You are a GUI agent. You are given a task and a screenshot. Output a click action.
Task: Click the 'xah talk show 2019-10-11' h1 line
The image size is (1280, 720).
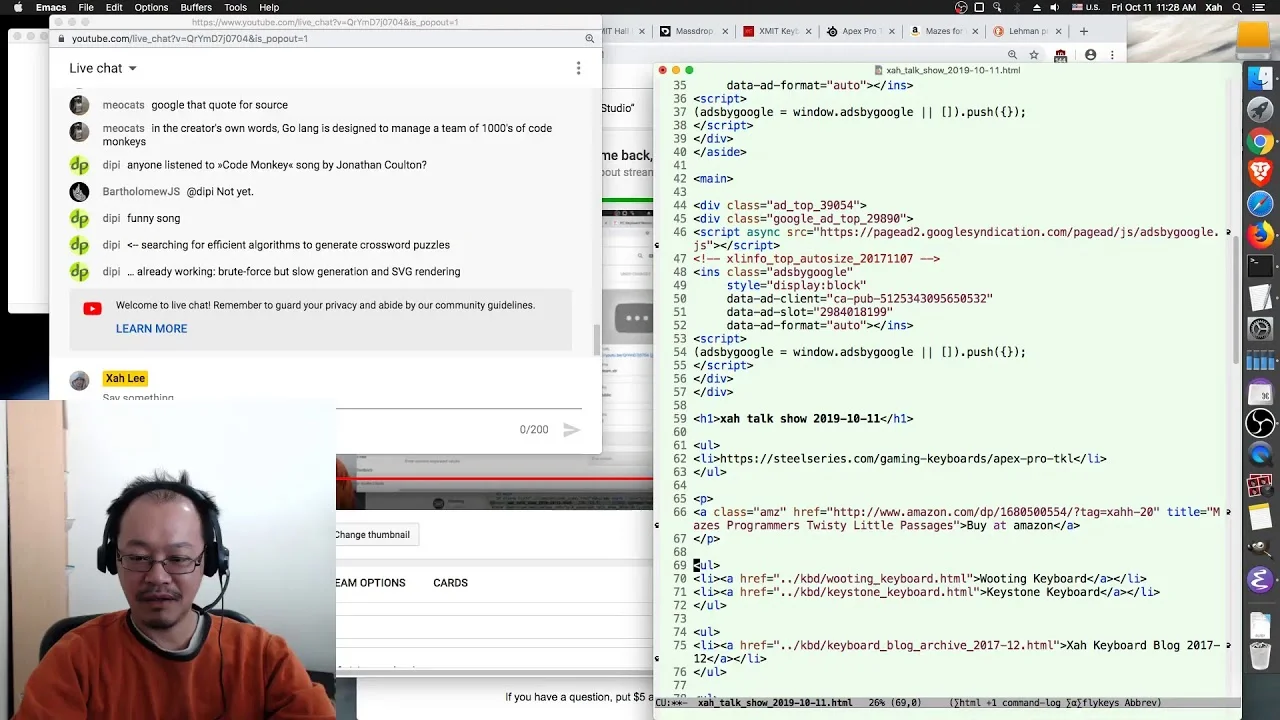(803, 419)
